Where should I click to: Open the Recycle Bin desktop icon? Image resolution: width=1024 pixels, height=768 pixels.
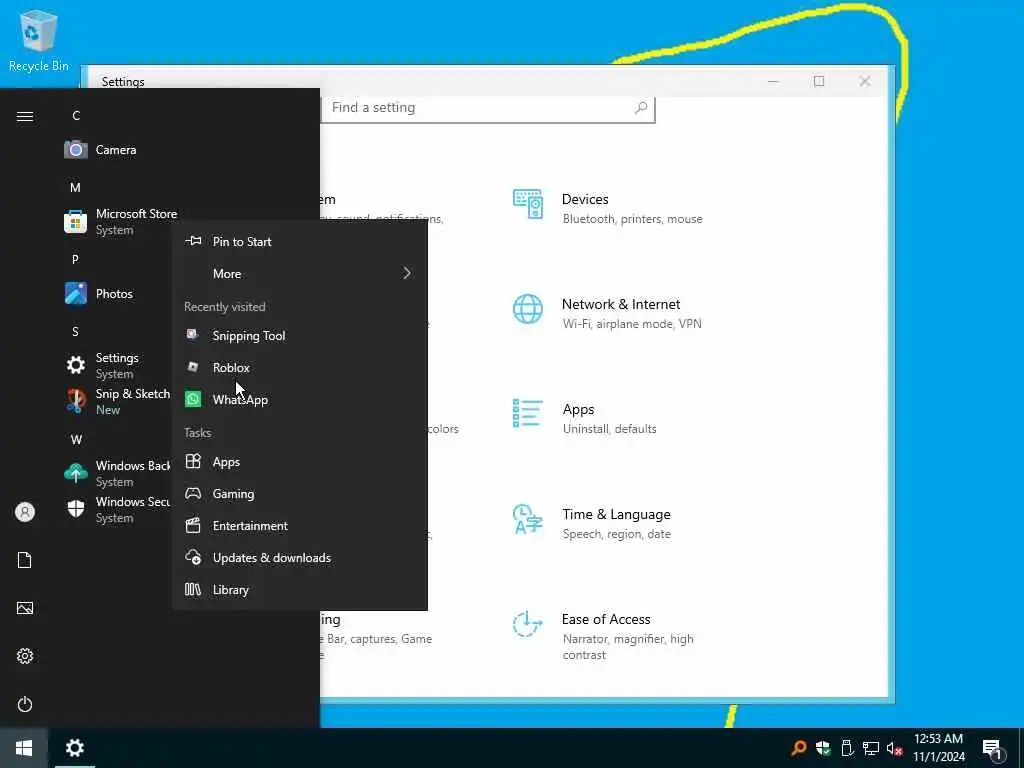click(38, 40)
